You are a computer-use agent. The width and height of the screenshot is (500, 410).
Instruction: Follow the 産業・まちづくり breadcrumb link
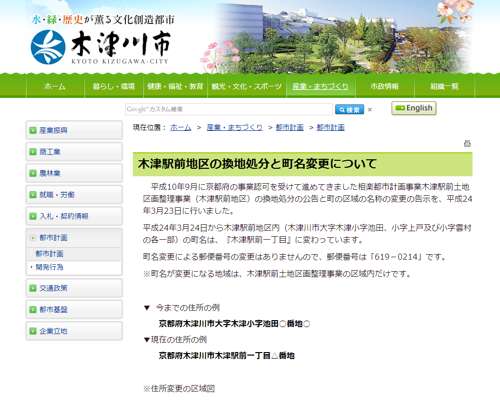click(235, 127)
